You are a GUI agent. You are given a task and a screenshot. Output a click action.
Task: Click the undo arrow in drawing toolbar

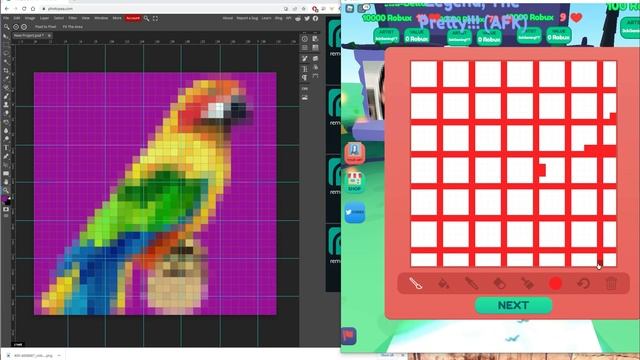tap(583, 283)
